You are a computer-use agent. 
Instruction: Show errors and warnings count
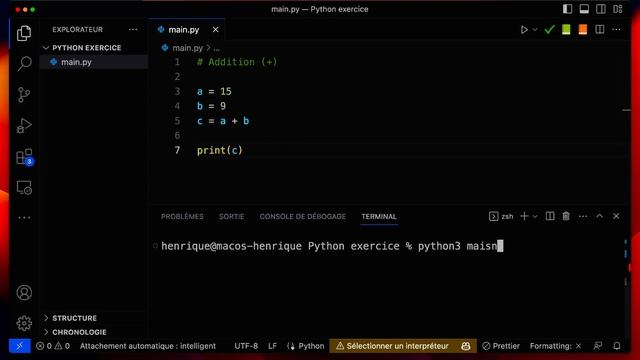(x=53, y=346)
